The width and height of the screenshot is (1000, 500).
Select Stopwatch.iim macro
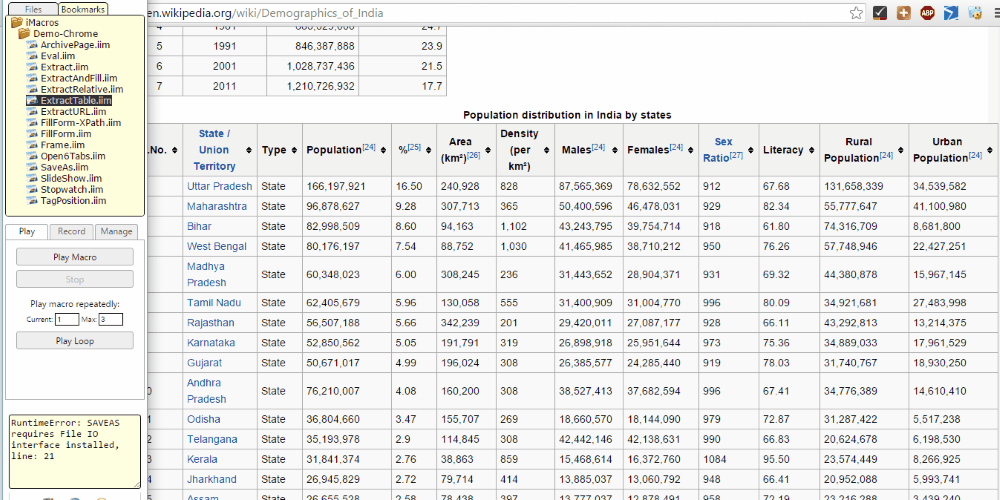(x=71, y=189)
